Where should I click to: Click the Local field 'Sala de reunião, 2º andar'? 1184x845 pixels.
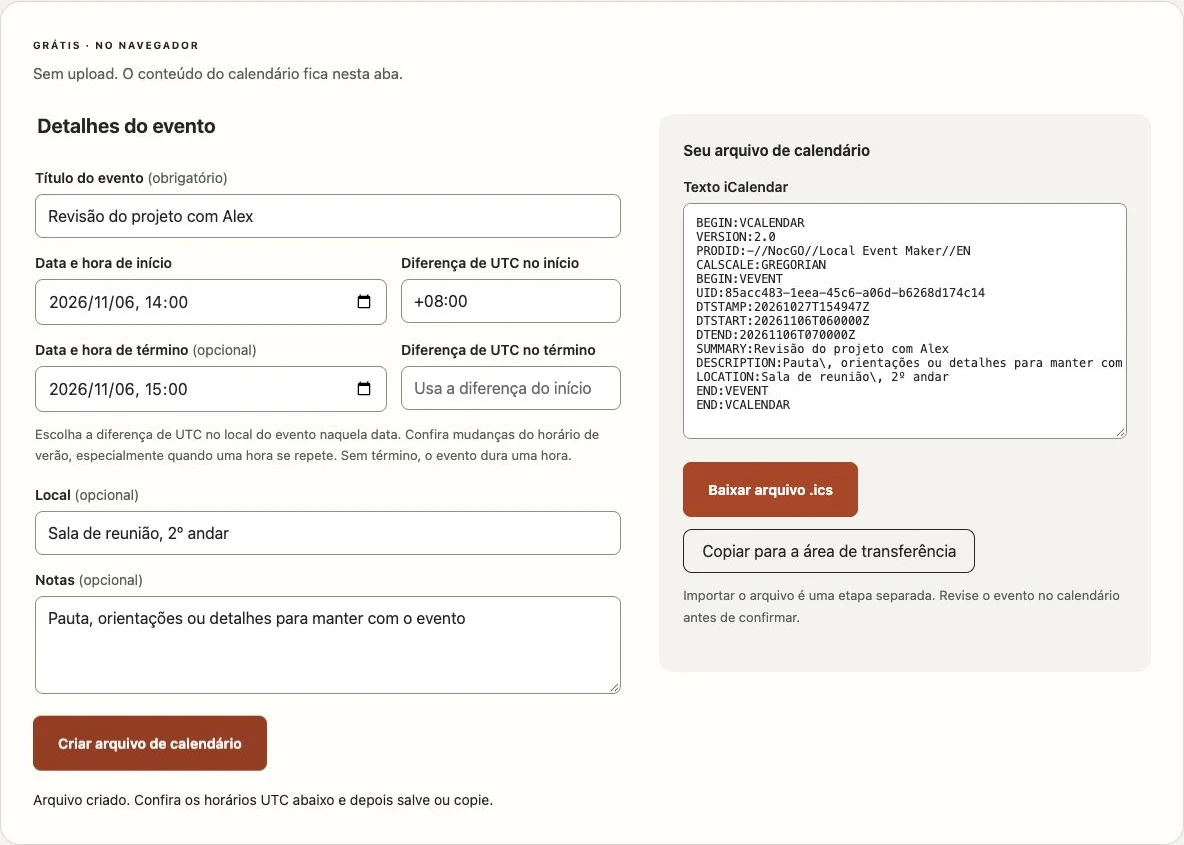tap(328, 533)
